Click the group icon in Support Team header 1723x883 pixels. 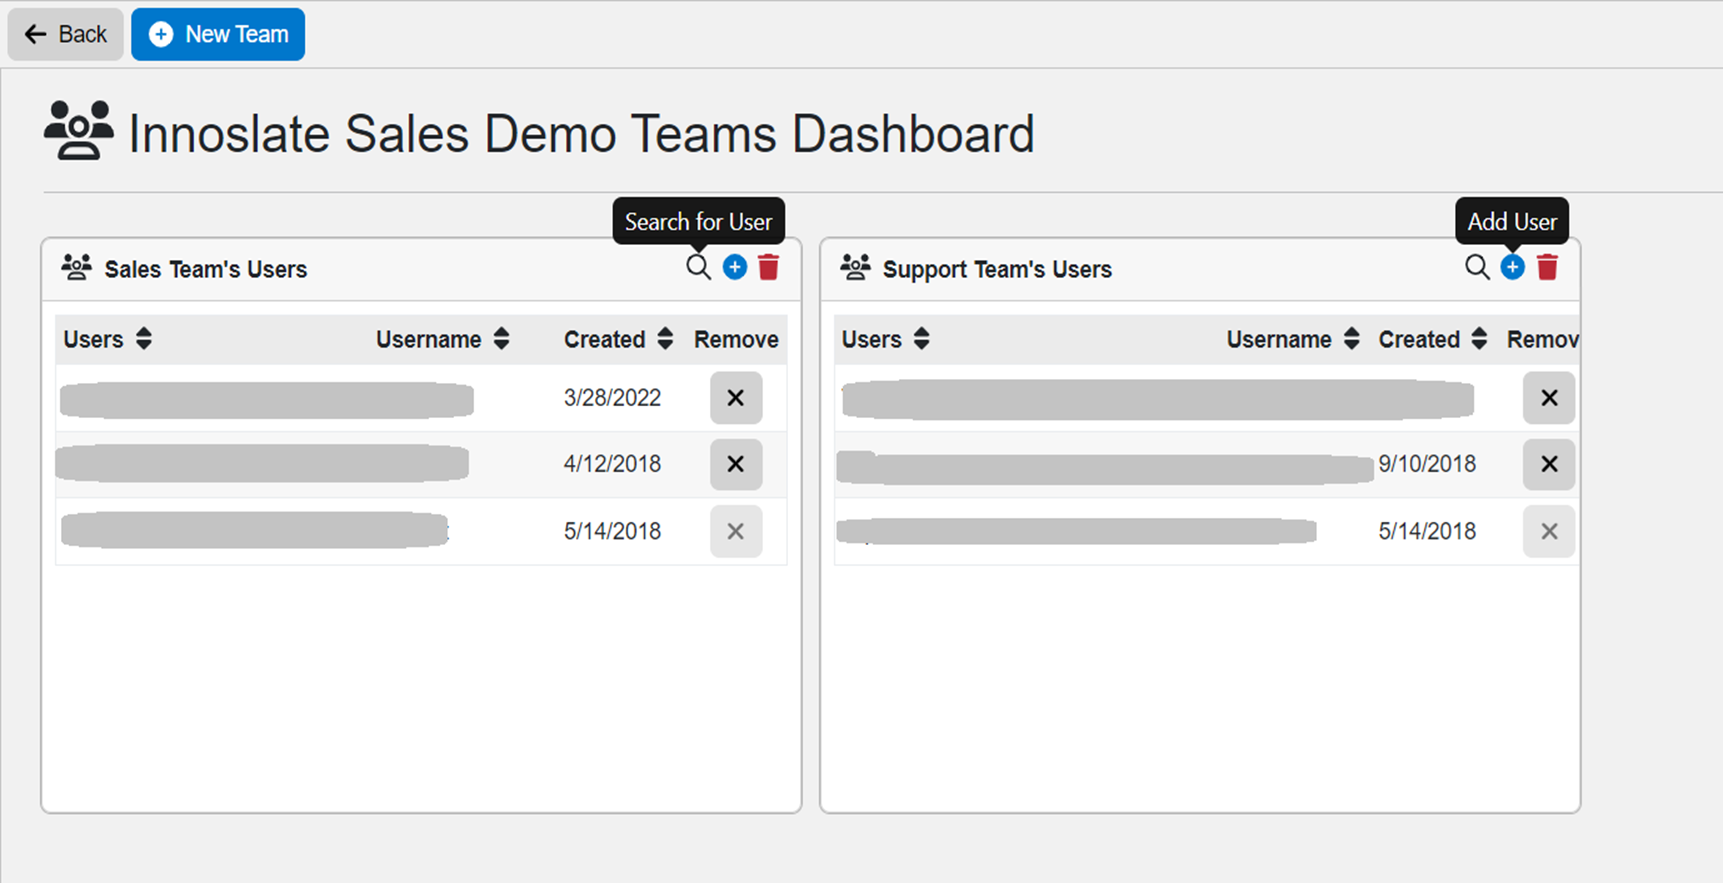click(855, 267)
